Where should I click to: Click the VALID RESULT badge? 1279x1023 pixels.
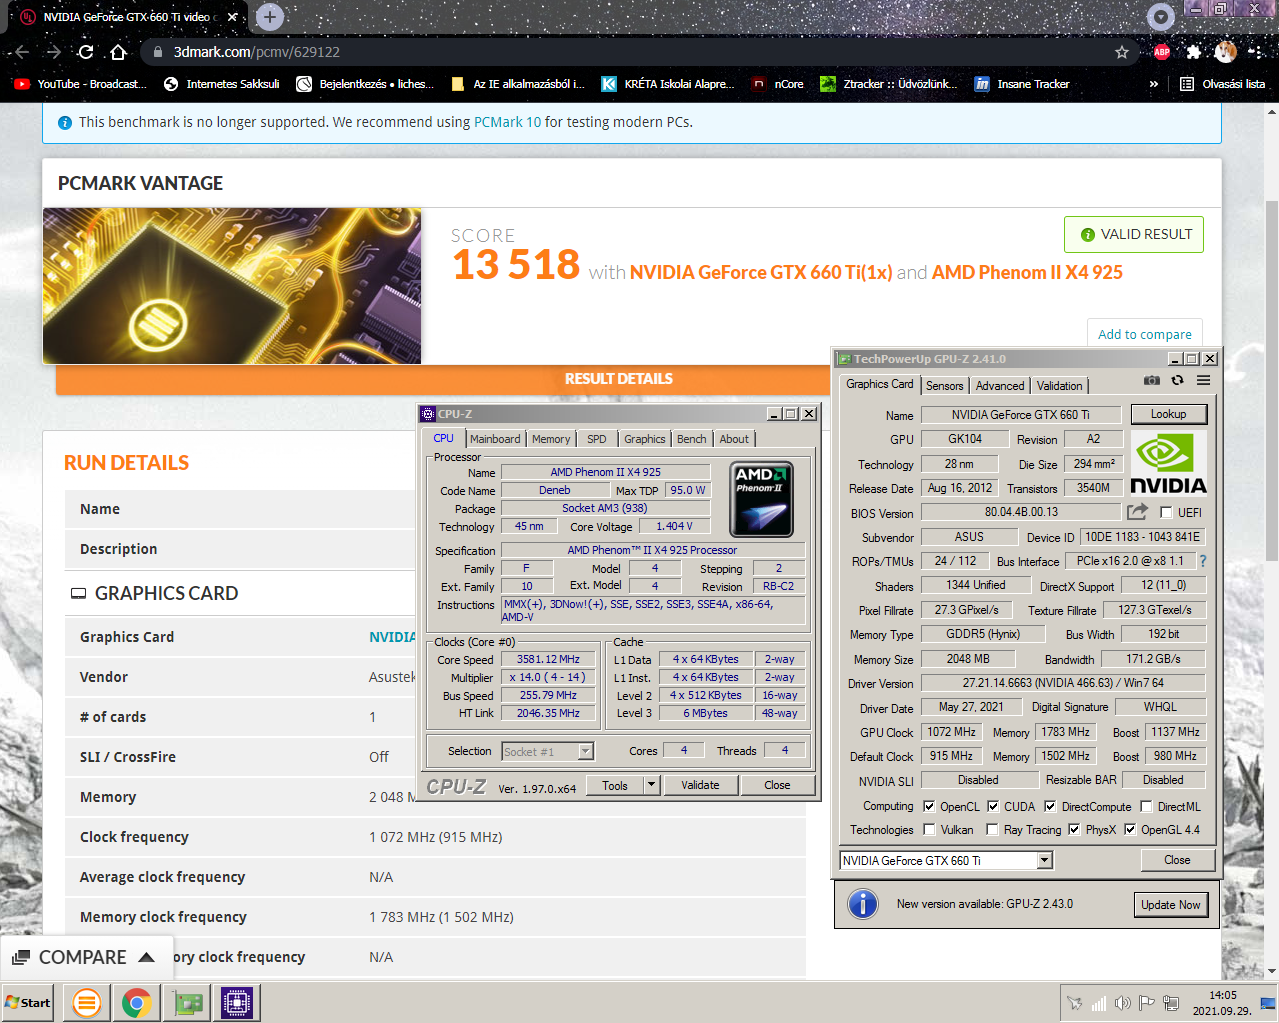pyautogui.click(x=1134, y=234)
